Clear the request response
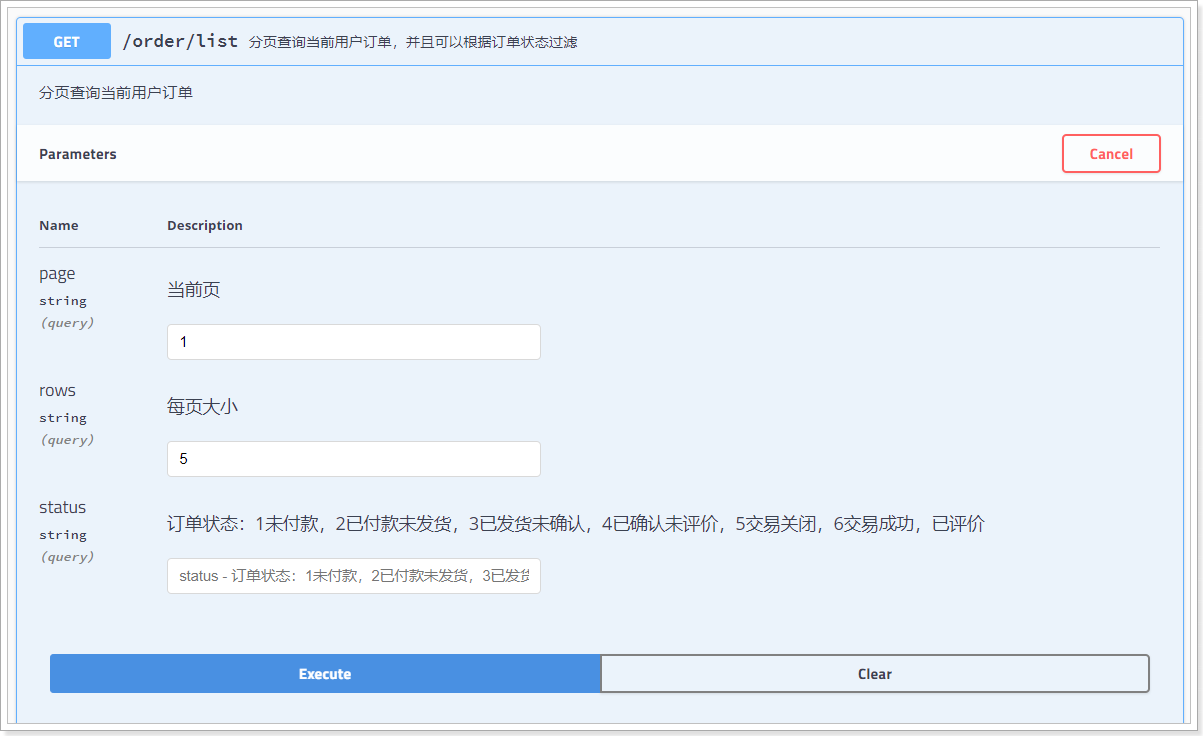Screen dimensions: 1203x736 875,674
